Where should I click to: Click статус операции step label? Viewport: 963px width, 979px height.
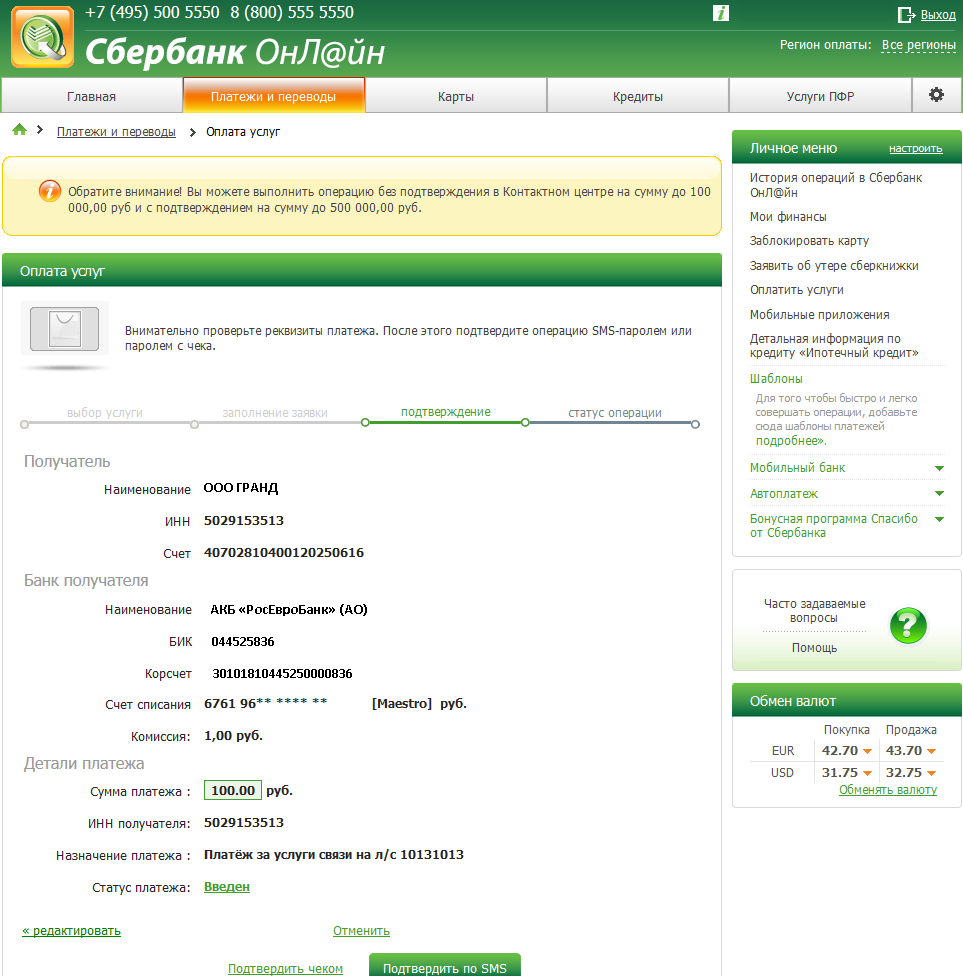pos(615,413)
